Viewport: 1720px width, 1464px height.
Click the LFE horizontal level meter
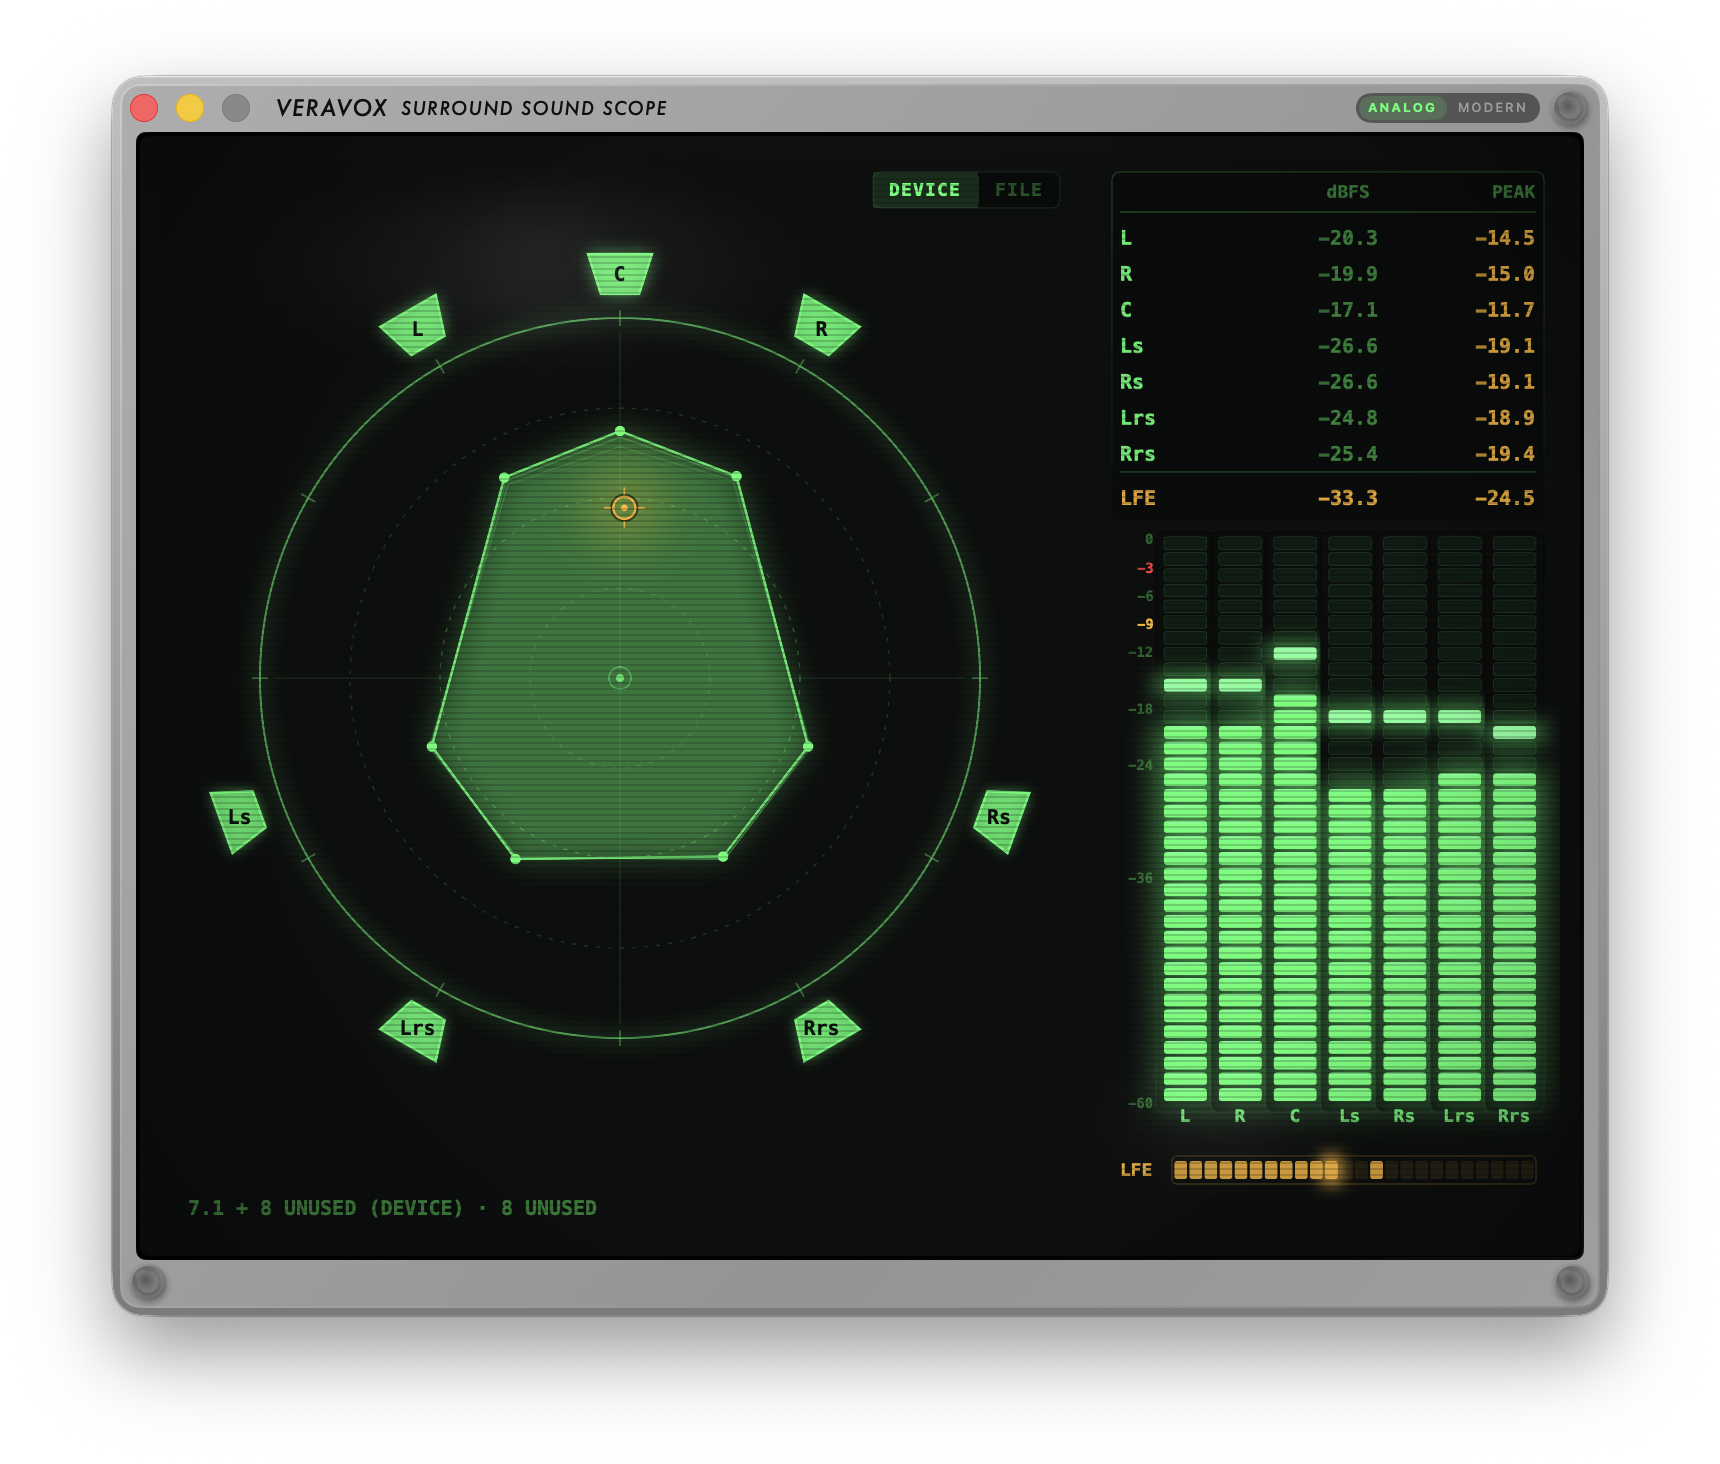pyautogui.click(x=1354, y=1170)
